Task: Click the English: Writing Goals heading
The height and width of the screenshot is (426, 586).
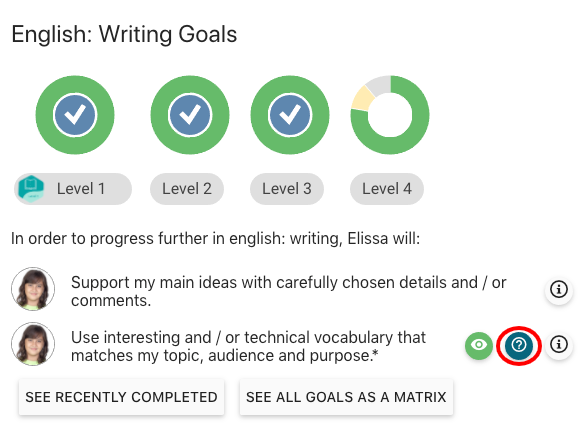Action: coord(124,34)
